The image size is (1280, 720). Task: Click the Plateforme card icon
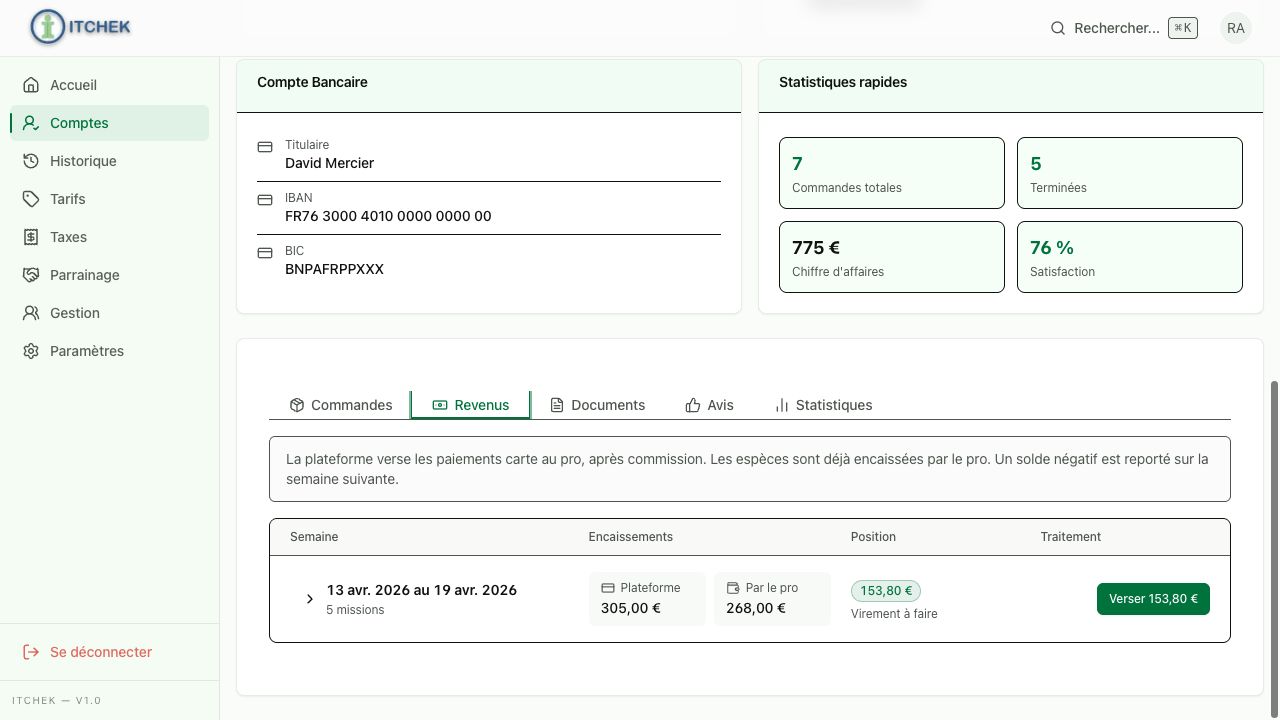pyautogui.click(x=608, y=588)
